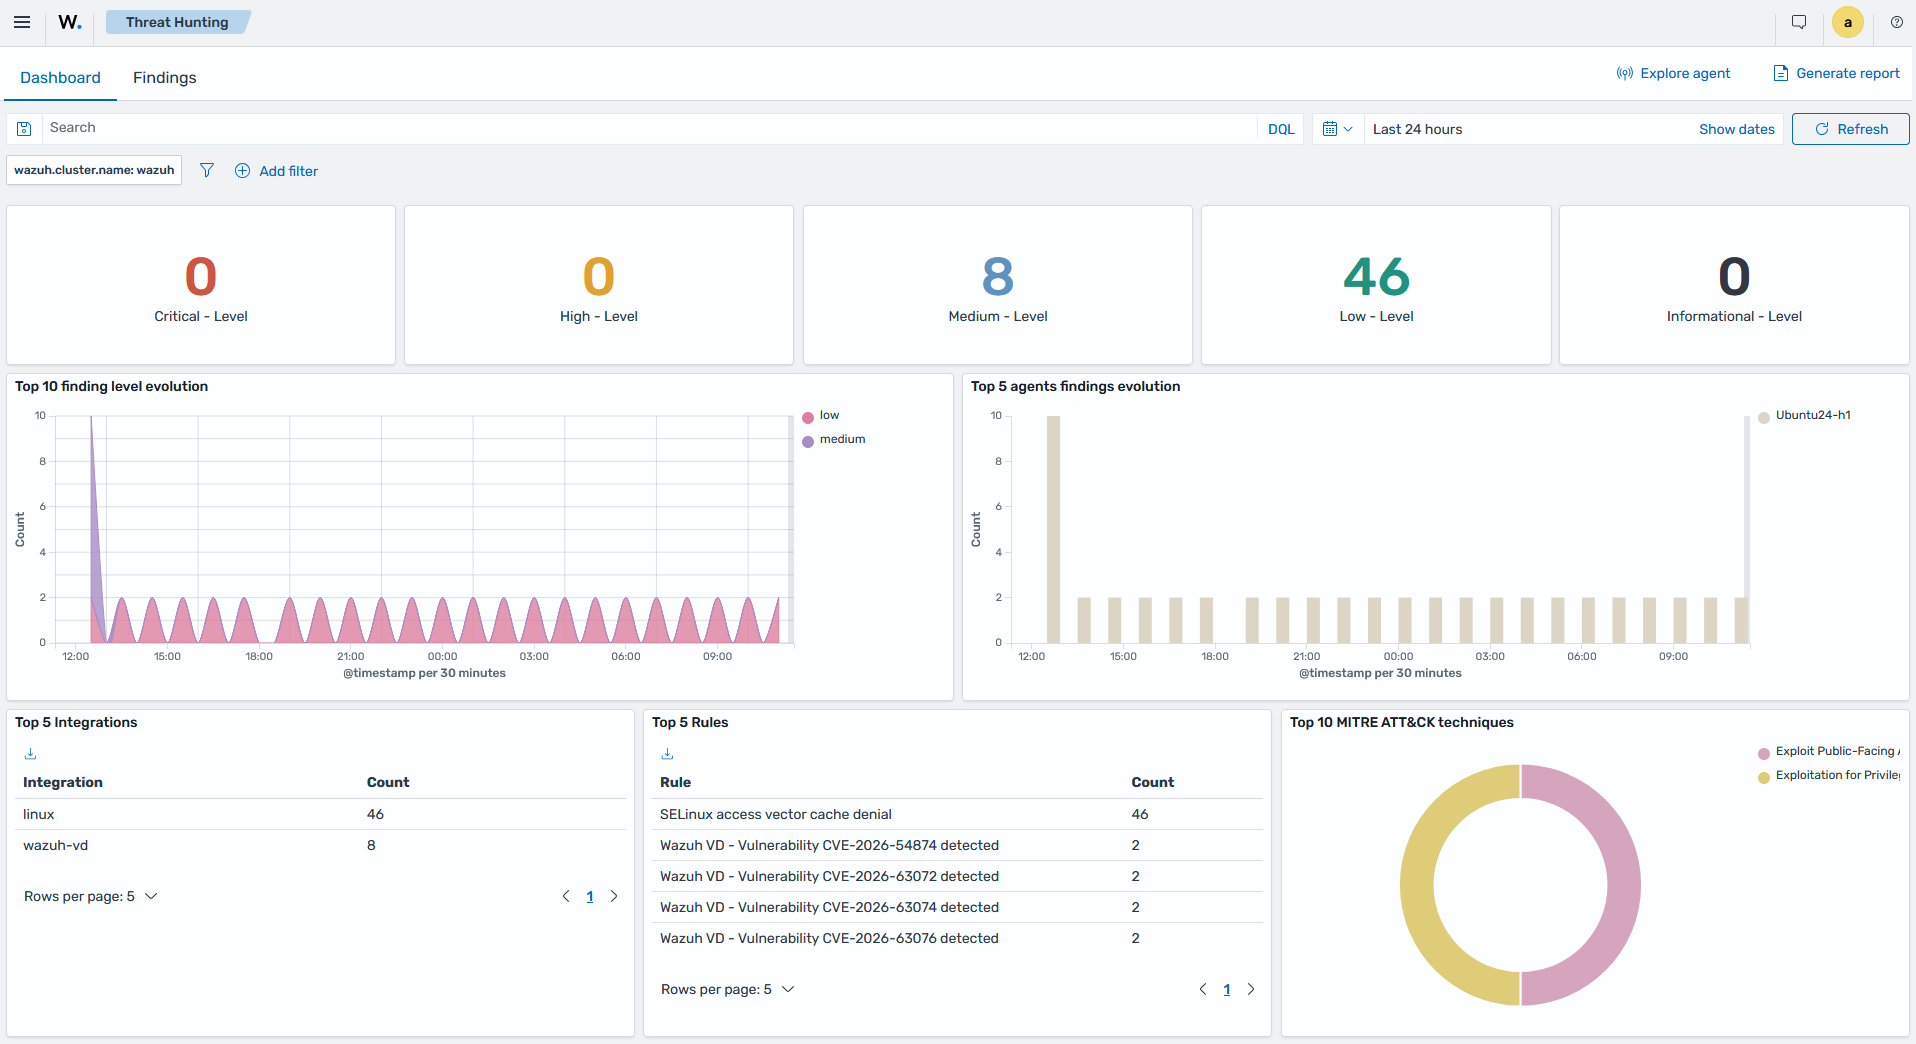The image size is (1916, 1044).
Task: Sort by Integration column header
Action: click(x=63, y=782)
